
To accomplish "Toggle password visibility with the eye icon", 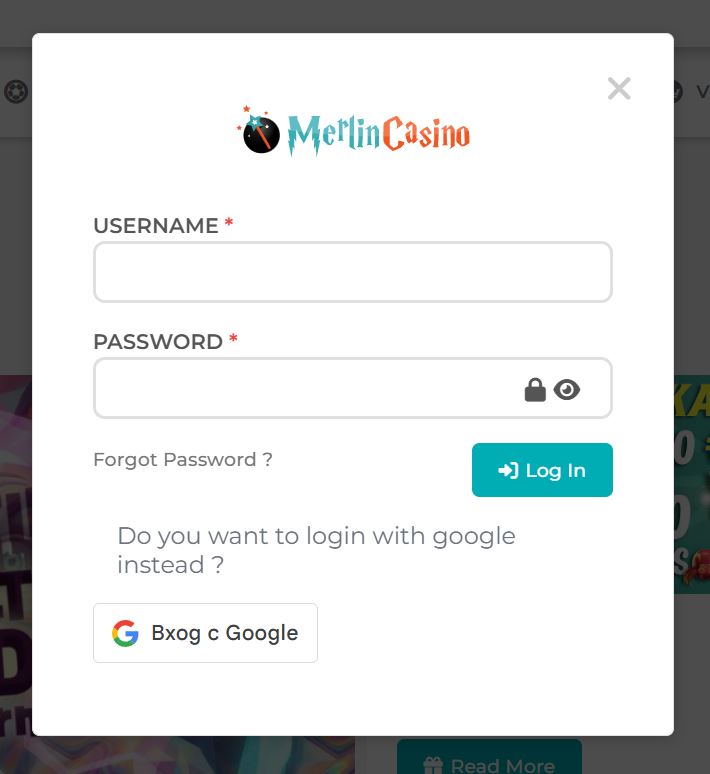I will tap(566, 390).
